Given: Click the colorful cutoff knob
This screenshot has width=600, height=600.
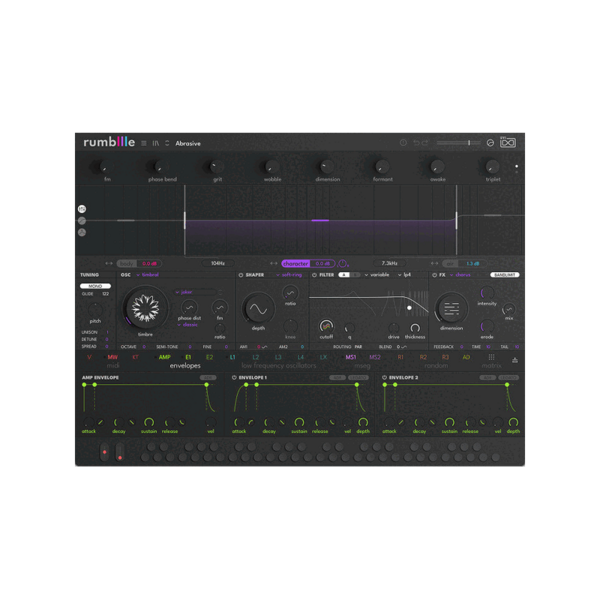Looking at the screenshot, I should tap(326, 326).
